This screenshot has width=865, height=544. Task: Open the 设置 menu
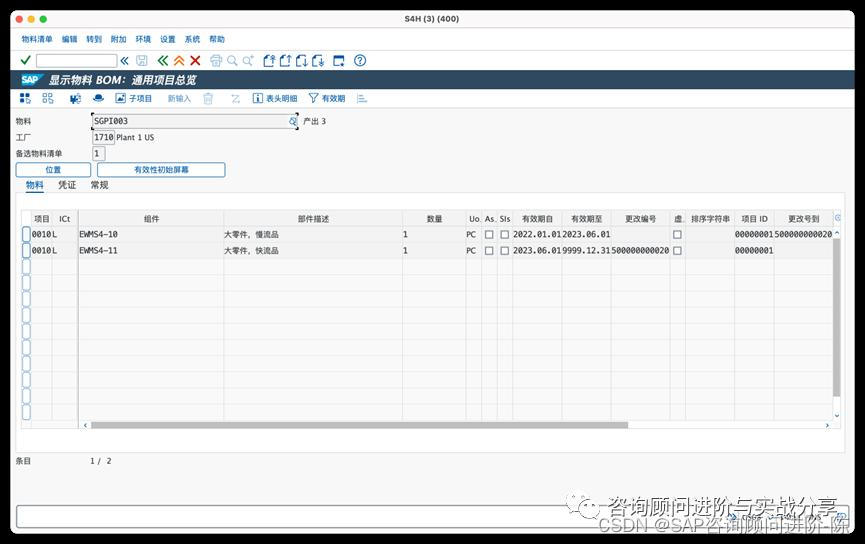[168, 39]
